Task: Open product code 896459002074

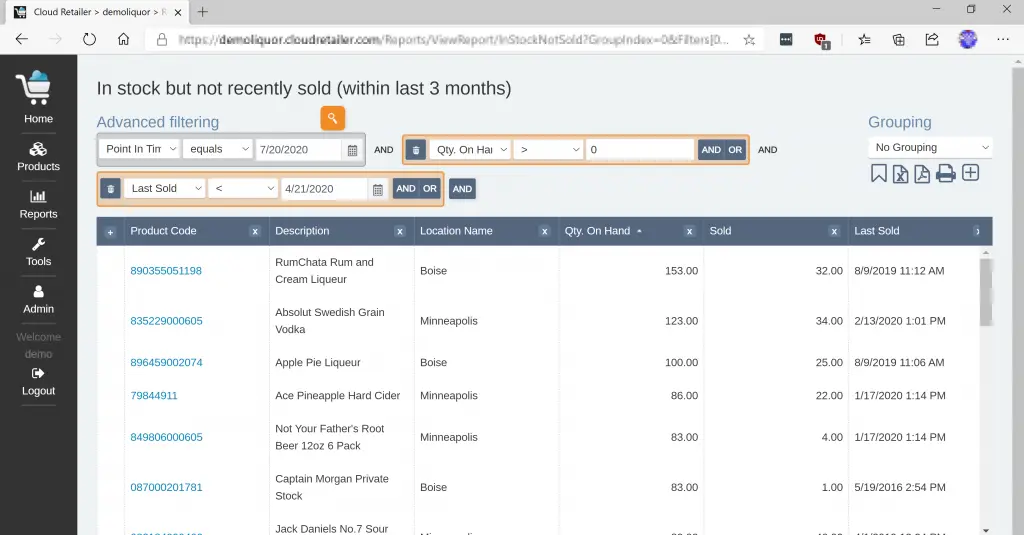Action: coord(166,363)
